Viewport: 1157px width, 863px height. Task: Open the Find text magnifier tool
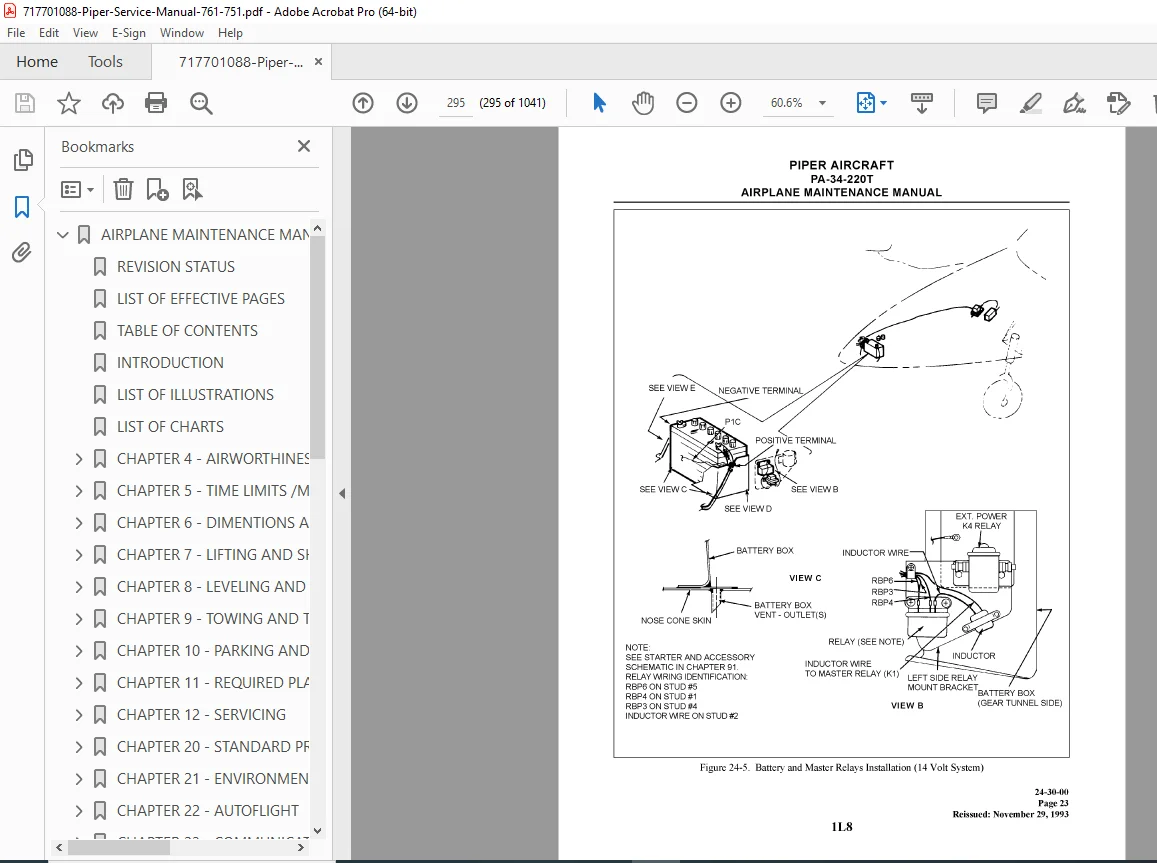coord(201,103)
